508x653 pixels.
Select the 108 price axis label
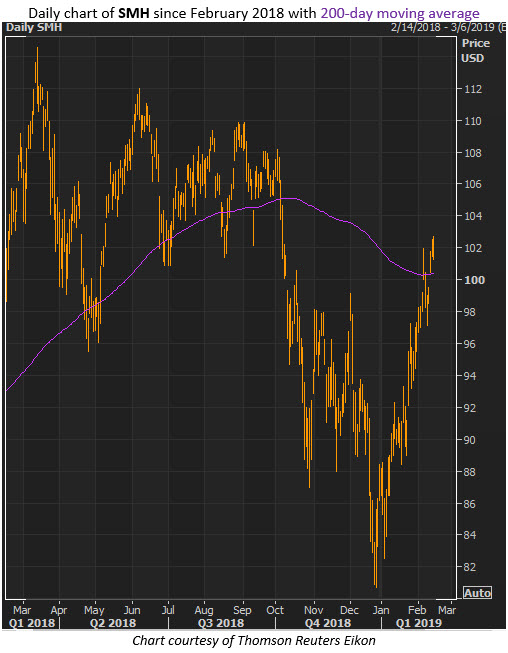tap(473, 153)
